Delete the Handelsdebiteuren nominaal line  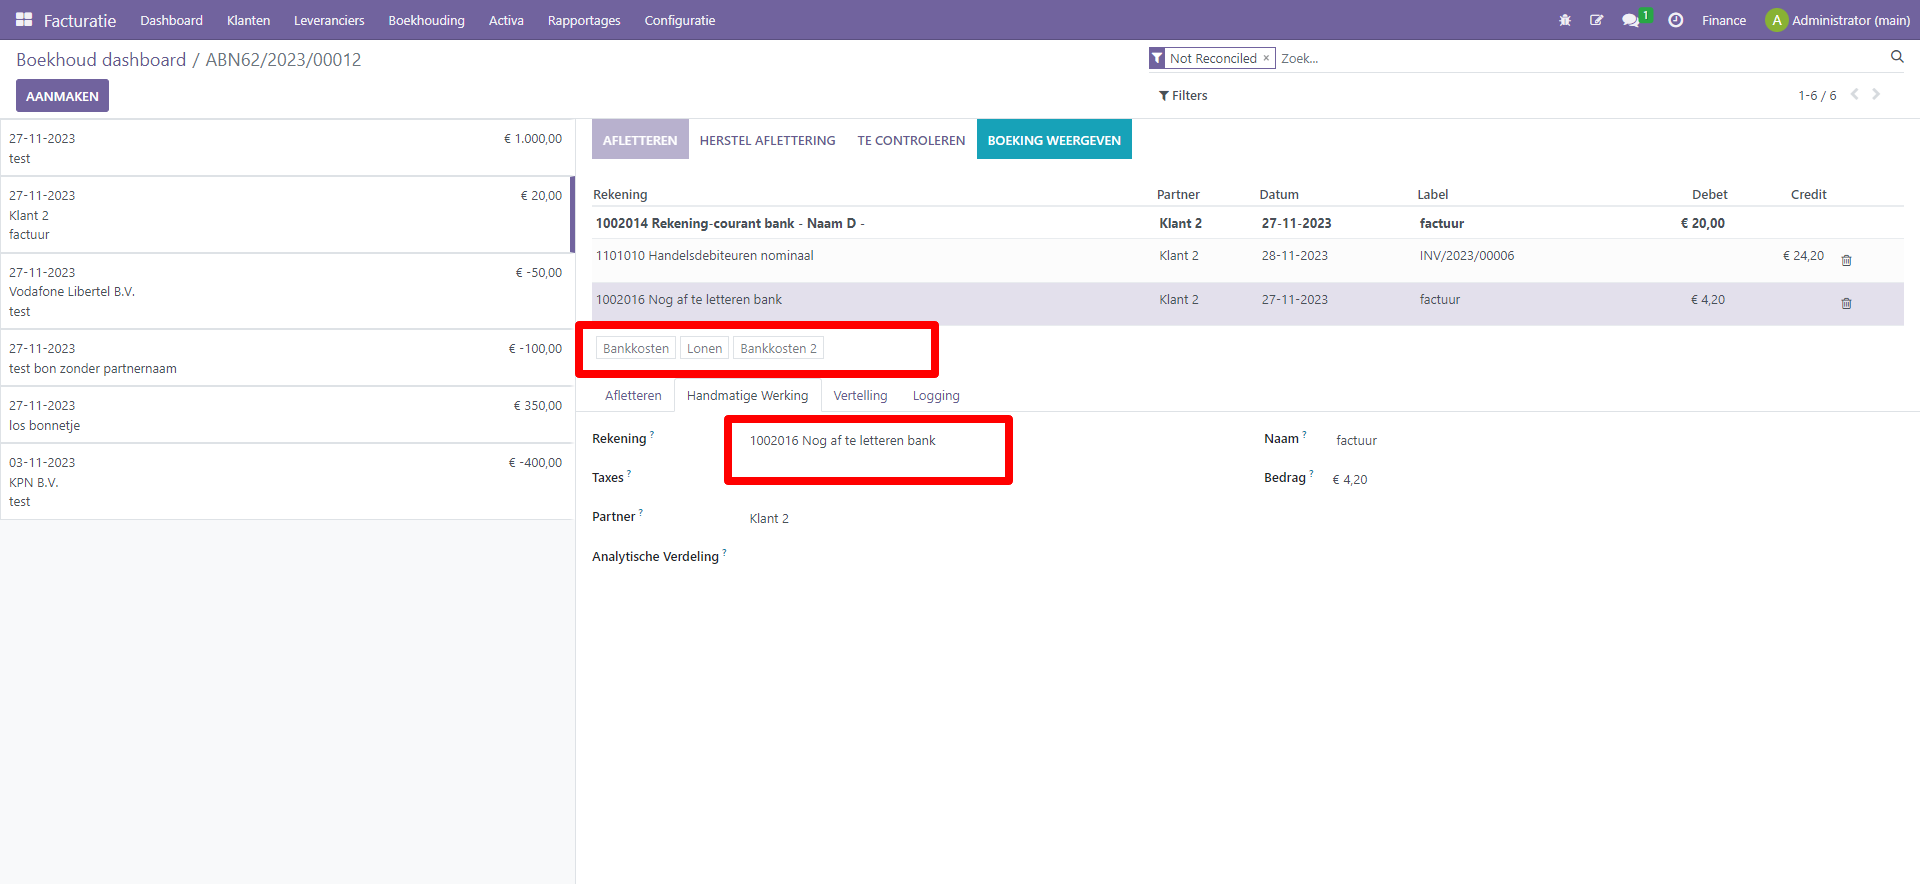[1846, 260]
